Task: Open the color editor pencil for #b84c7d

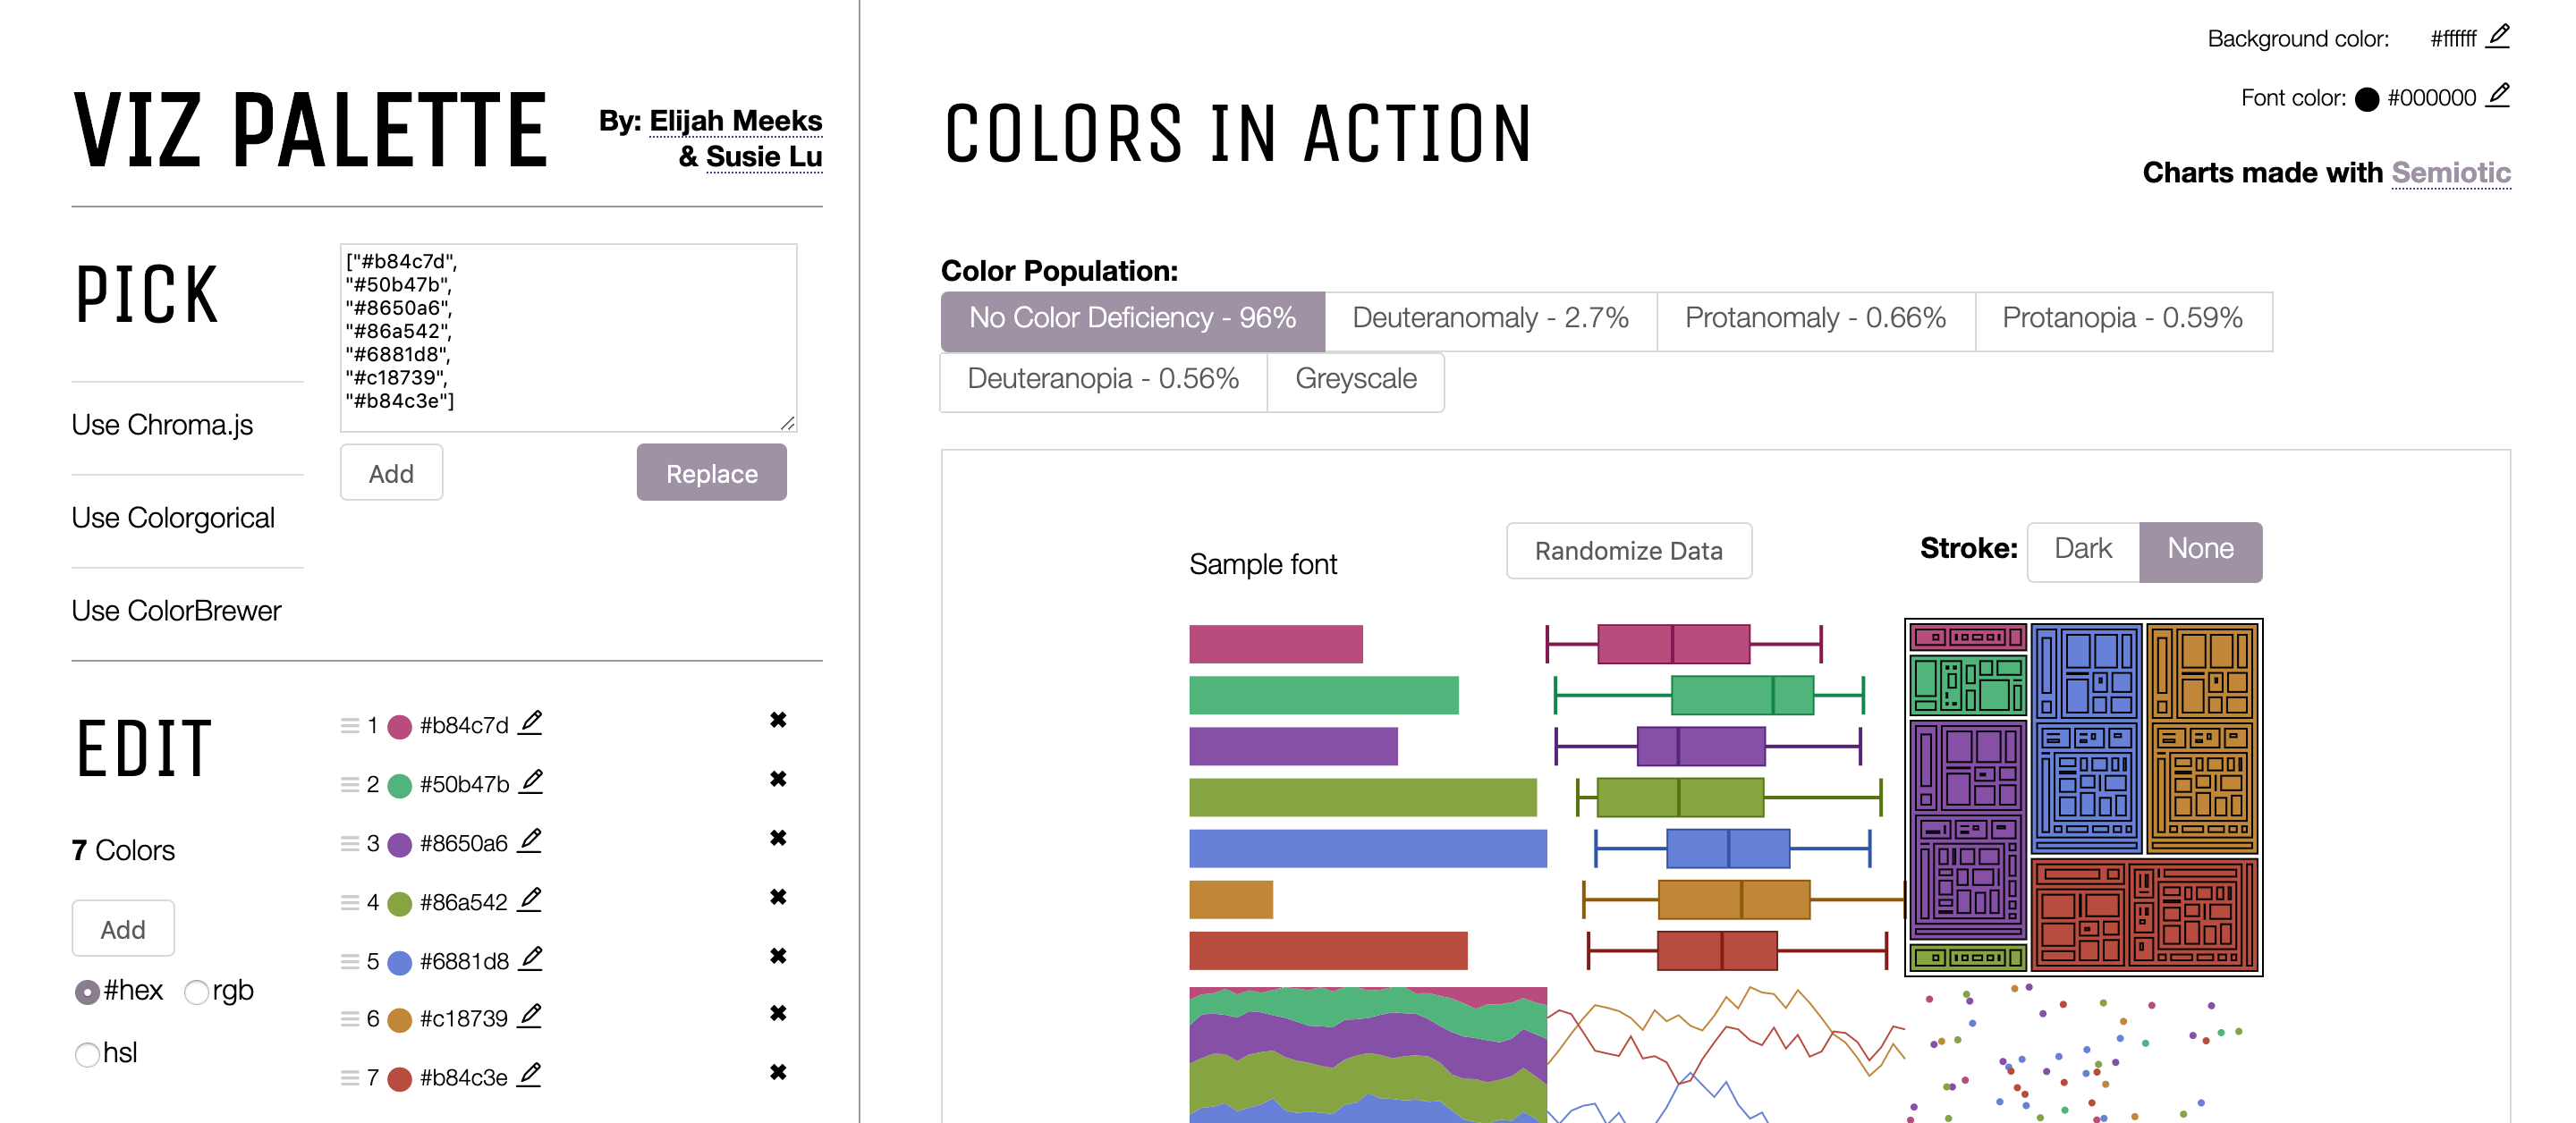Action: (532, 722)
